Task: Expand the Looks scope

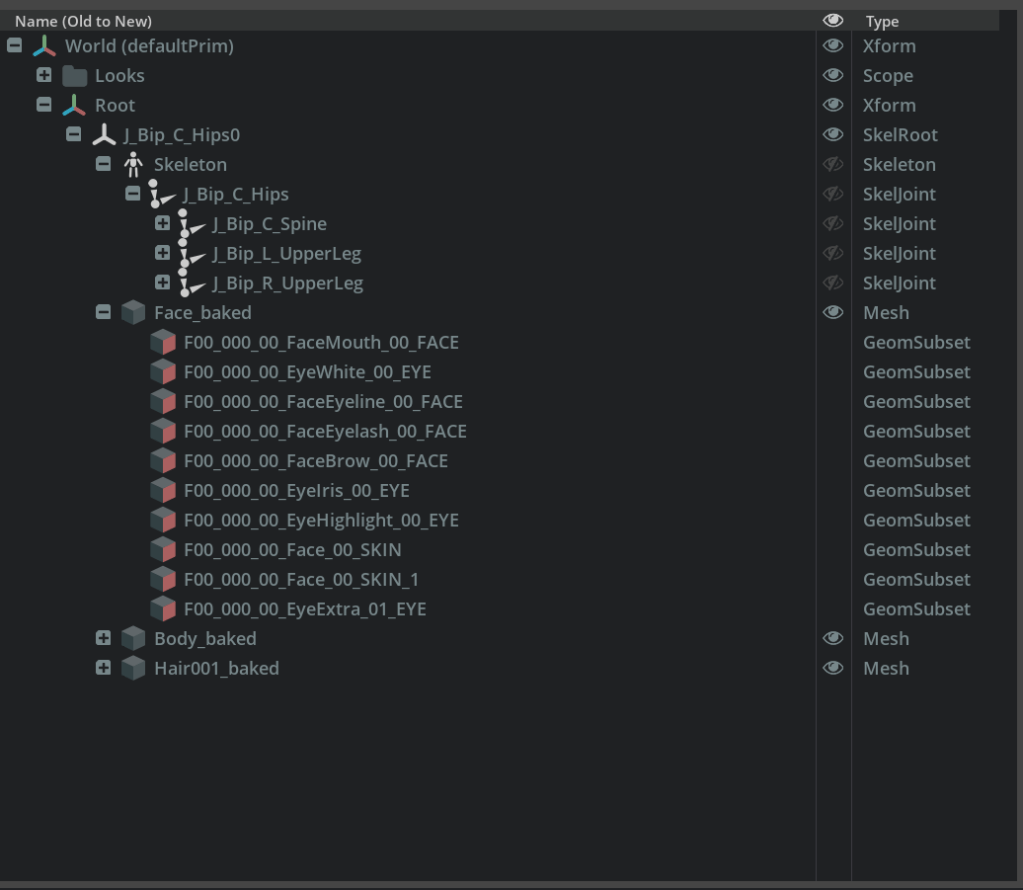Action: (x=44, y=76)
